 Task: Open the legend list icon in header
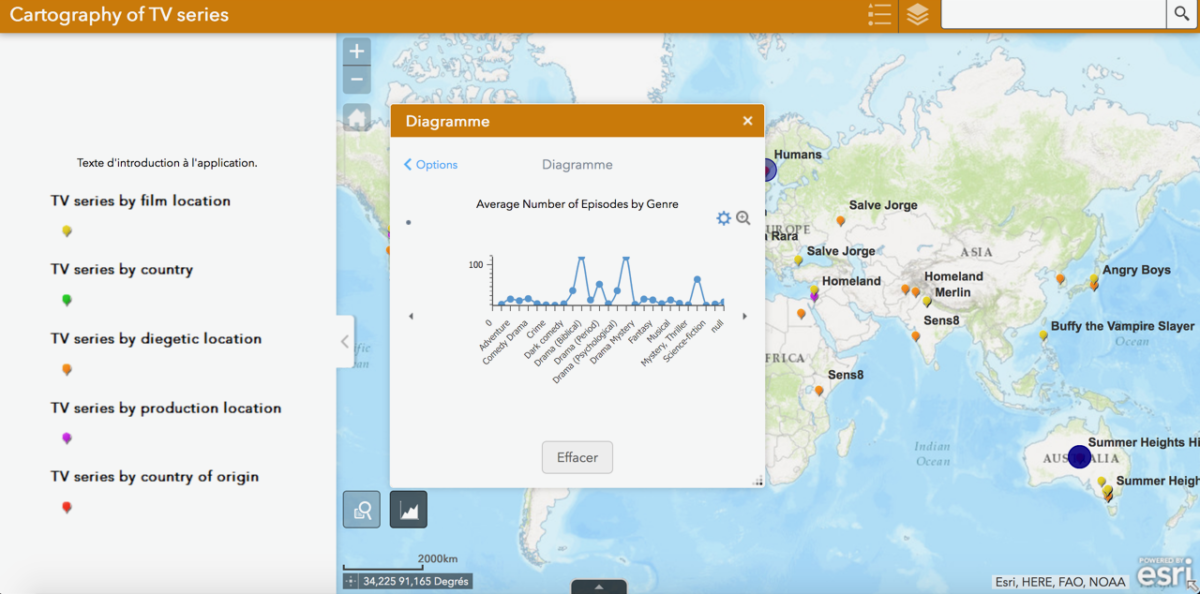879,15
